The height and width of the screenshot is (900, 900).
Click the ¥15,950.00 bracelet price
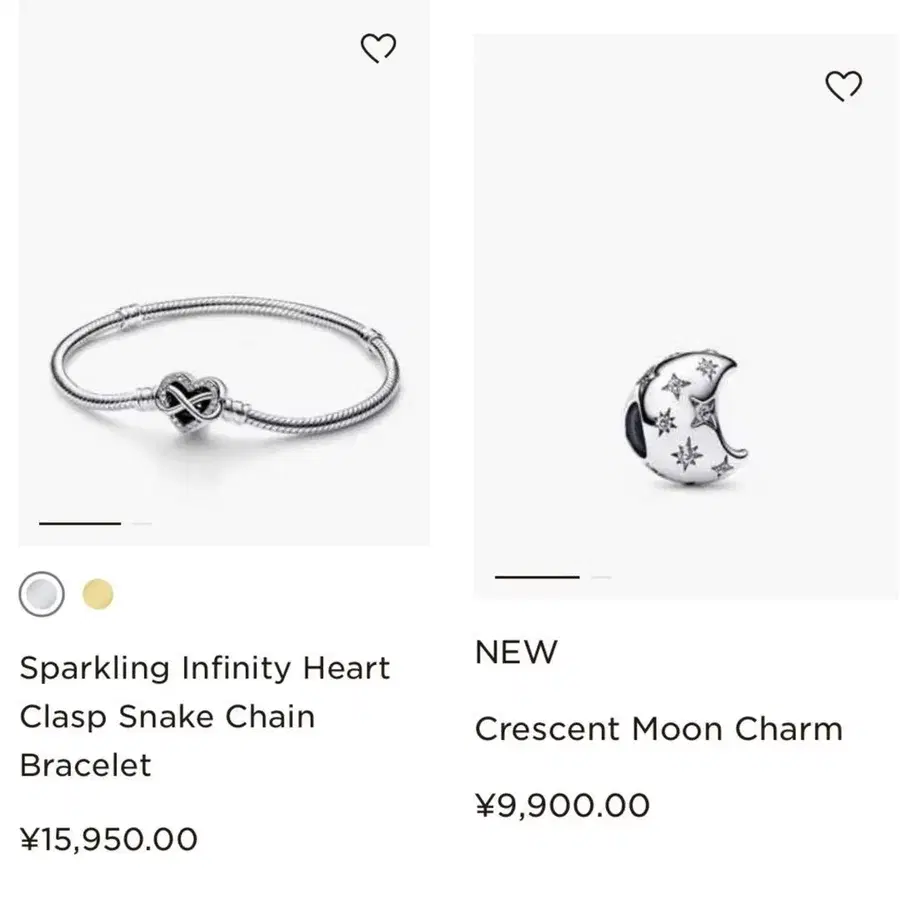point(109,838)
